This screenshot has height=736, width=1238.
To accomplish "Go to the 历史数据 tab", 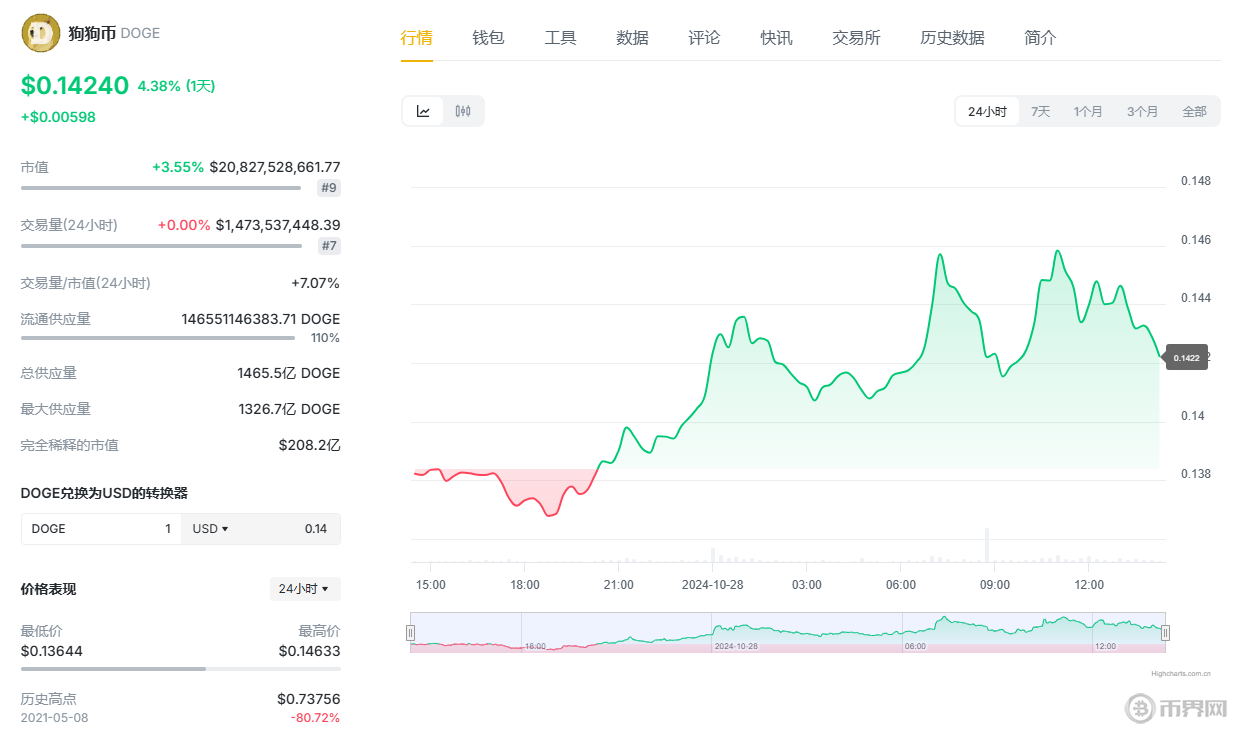I will (x=952, y=38).
